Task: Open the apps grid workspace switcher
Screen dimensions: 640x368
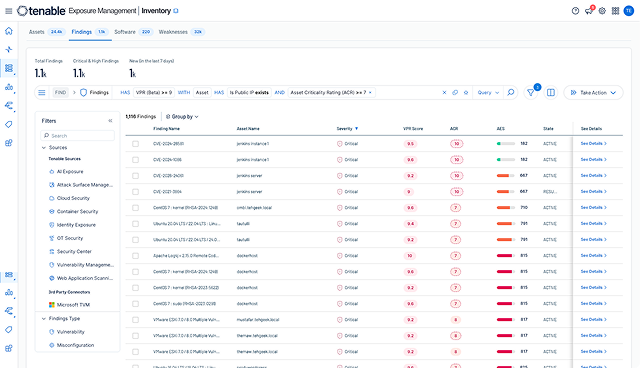Action: [616, 11]
